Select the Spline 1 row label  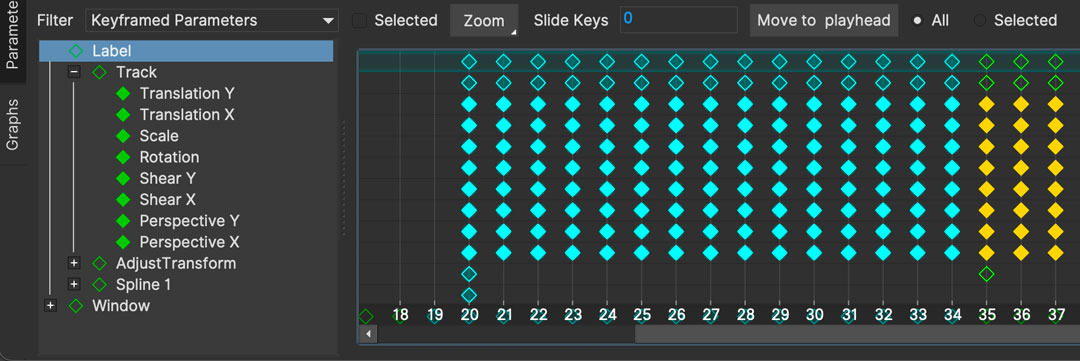(x=144, y=285)
